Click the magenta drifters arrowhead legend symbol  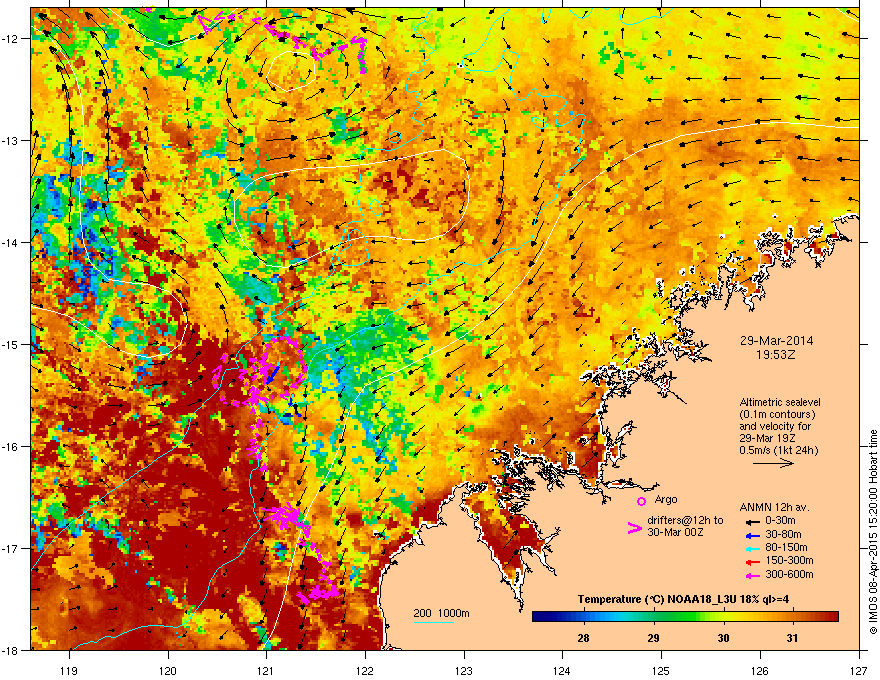634,528
